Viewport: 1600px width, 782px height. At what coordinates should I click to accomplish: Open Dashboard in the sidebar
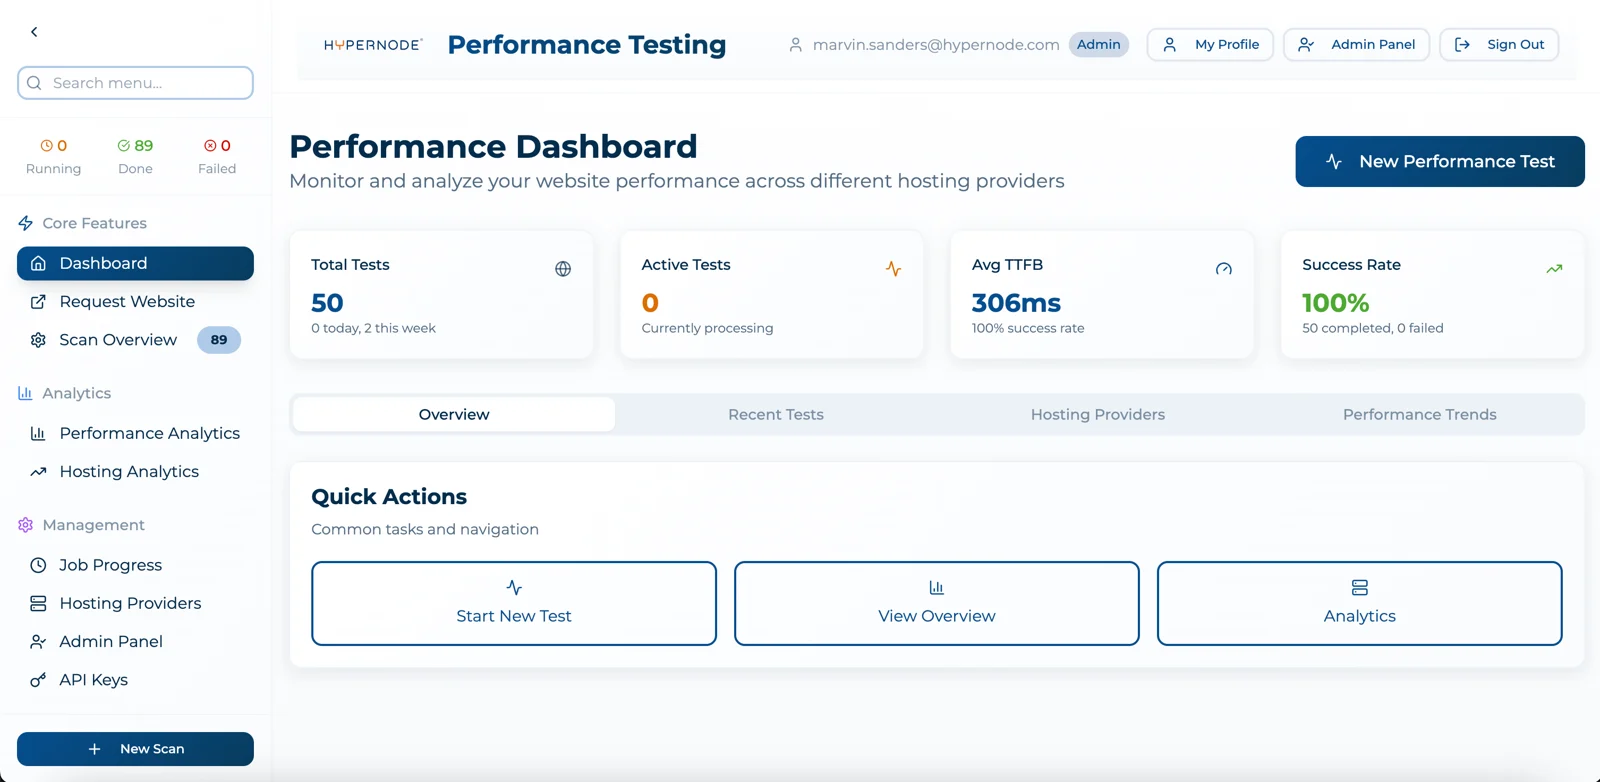135,263
